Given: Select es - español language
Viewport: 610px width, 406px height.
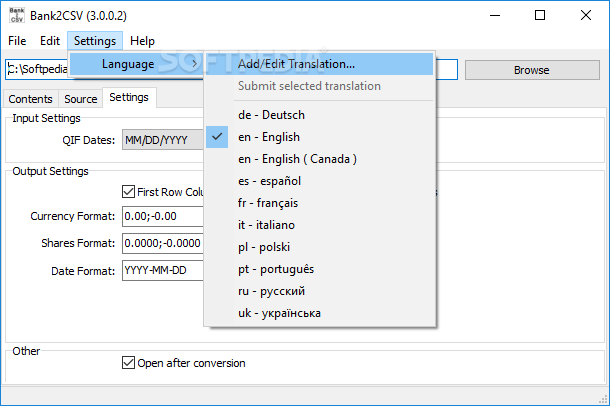Looking at the screenshot, I should pos(319,181).
